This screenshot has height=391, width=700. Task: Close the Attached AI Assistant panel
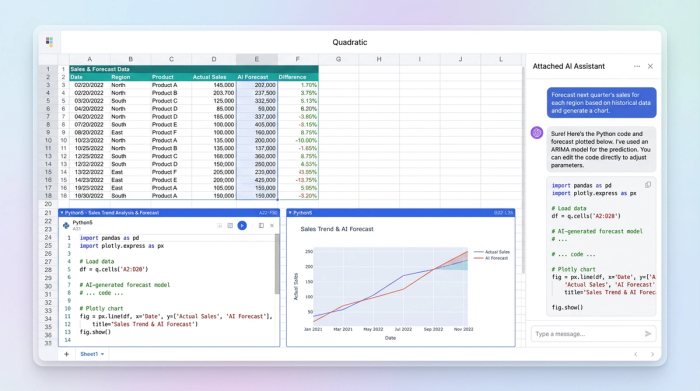click(650, 66)
